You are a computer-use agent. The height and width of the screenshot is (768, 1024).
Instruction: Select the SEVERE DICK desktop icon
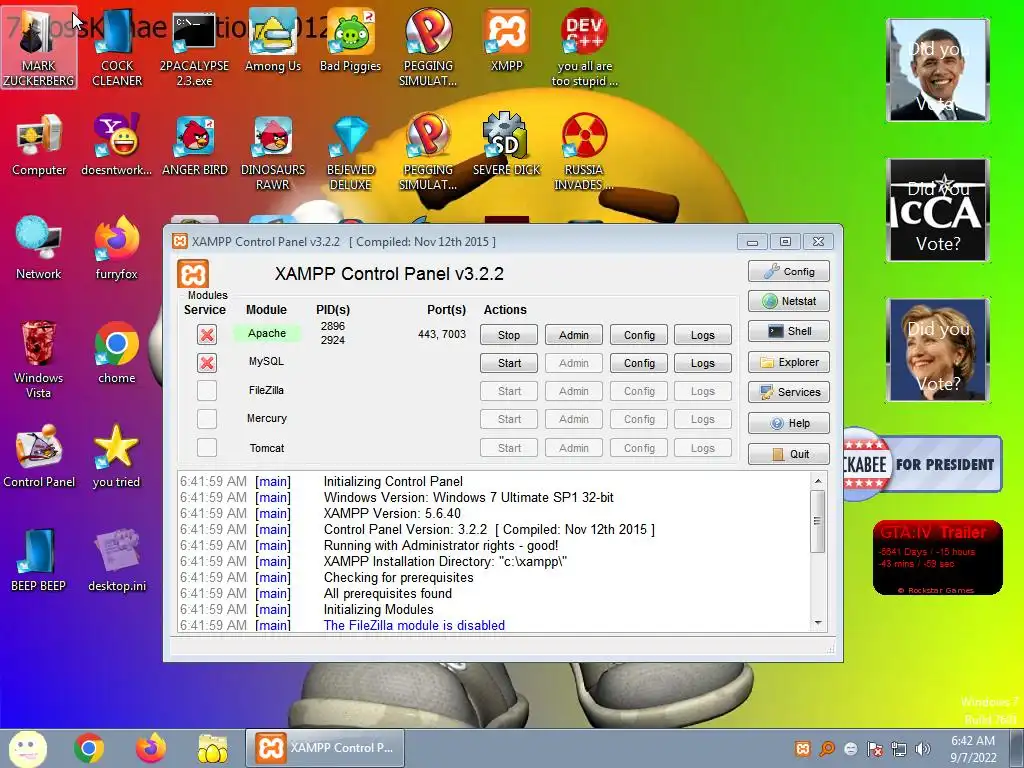pyautogui.click(x=506, y=146)
